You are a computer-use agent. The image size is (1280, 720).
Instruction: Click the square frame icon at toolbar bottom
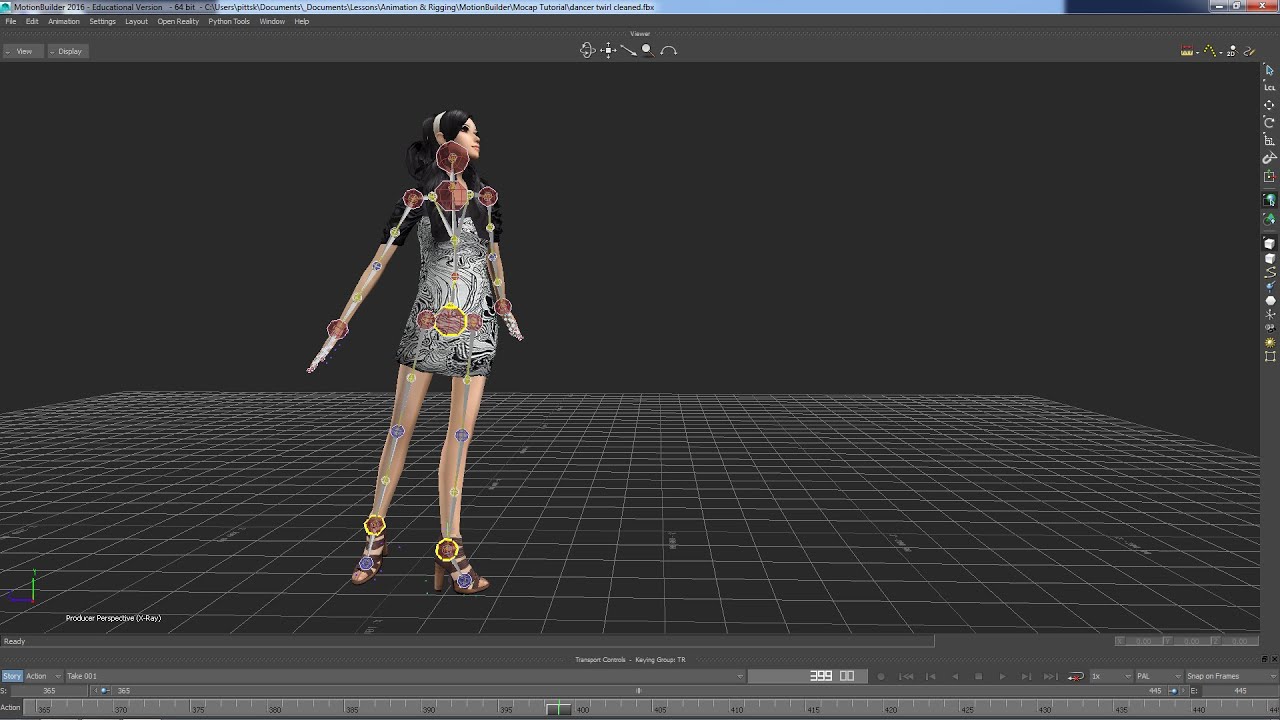click(x=1270, y=356)
